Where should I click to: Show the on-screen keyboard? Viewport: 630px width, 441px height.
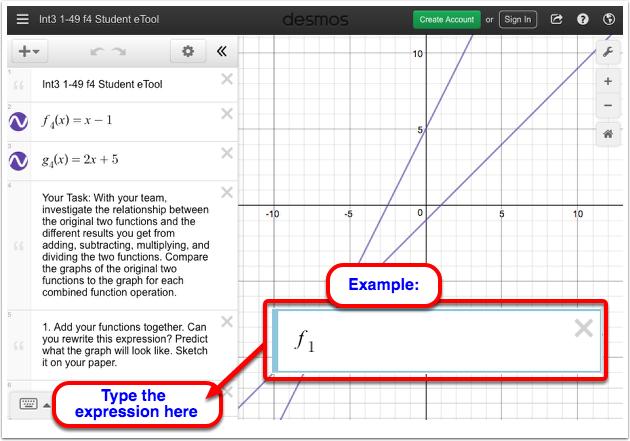click(29, 404)
